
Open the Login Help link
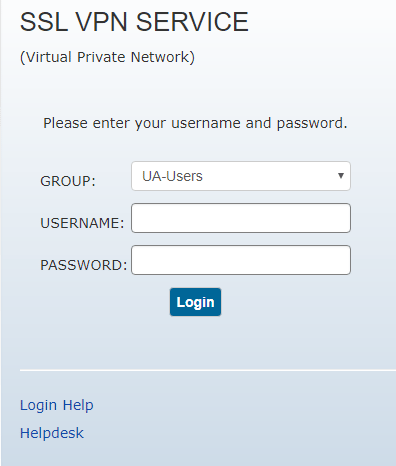click(57, 405)
